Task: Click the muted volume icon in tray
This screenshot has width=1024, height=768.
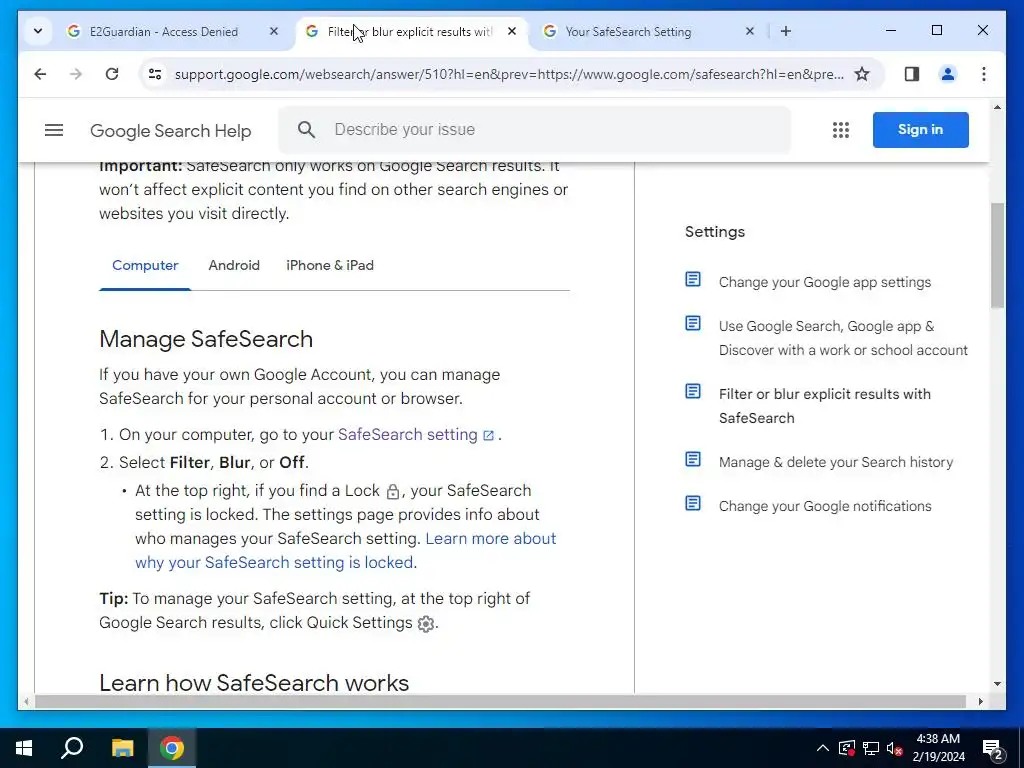Action: (x=895, y=748)
